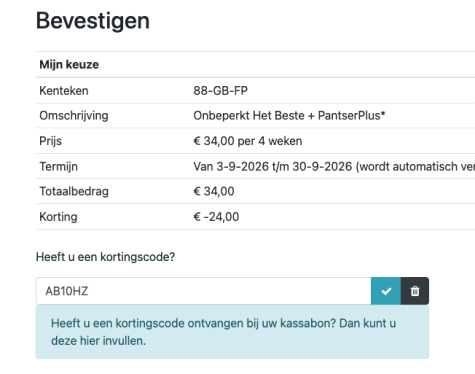Click the Termijn row label
The height and width of the screenshot is (374, 475).
(x=58, y=166)
